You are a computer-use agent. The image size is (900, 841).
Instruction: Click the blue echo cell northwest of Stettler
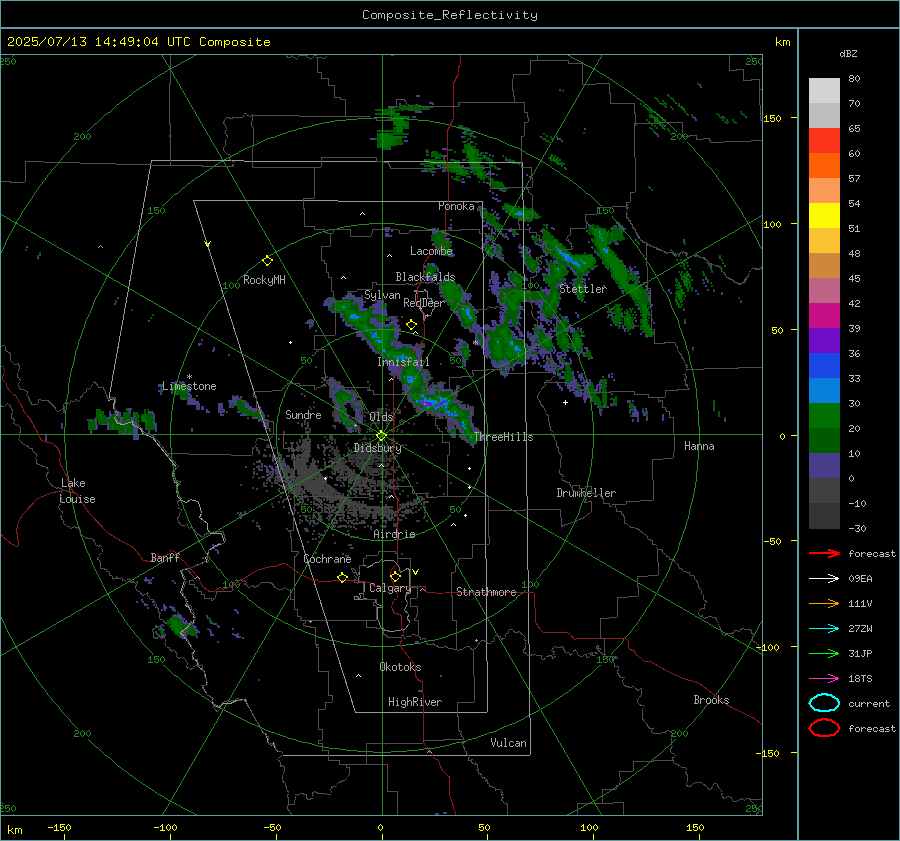(567, 257)
